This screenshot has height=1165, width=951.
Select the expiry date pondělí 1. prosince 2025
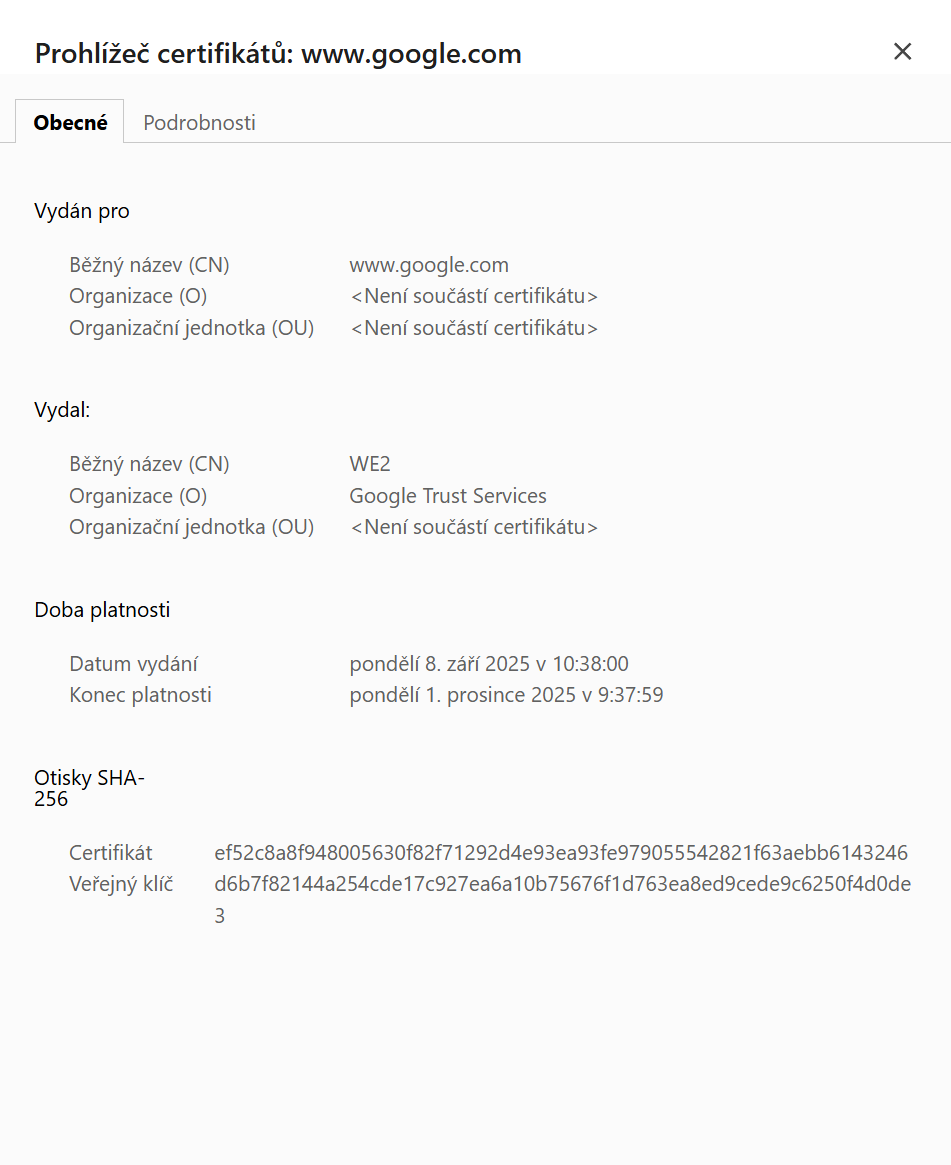click(x=506, y=694)
